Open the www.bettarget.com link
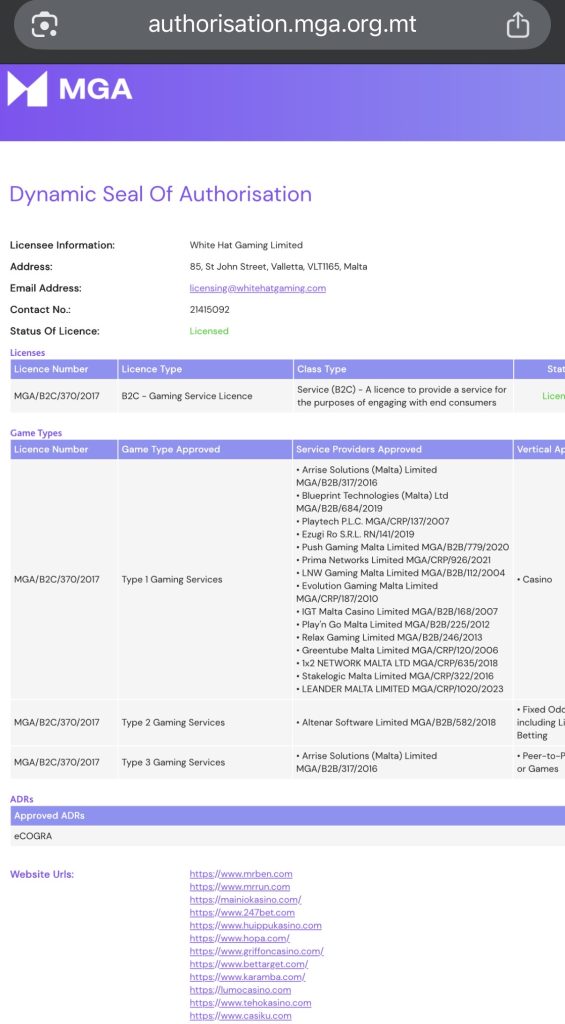 [249, 964]
